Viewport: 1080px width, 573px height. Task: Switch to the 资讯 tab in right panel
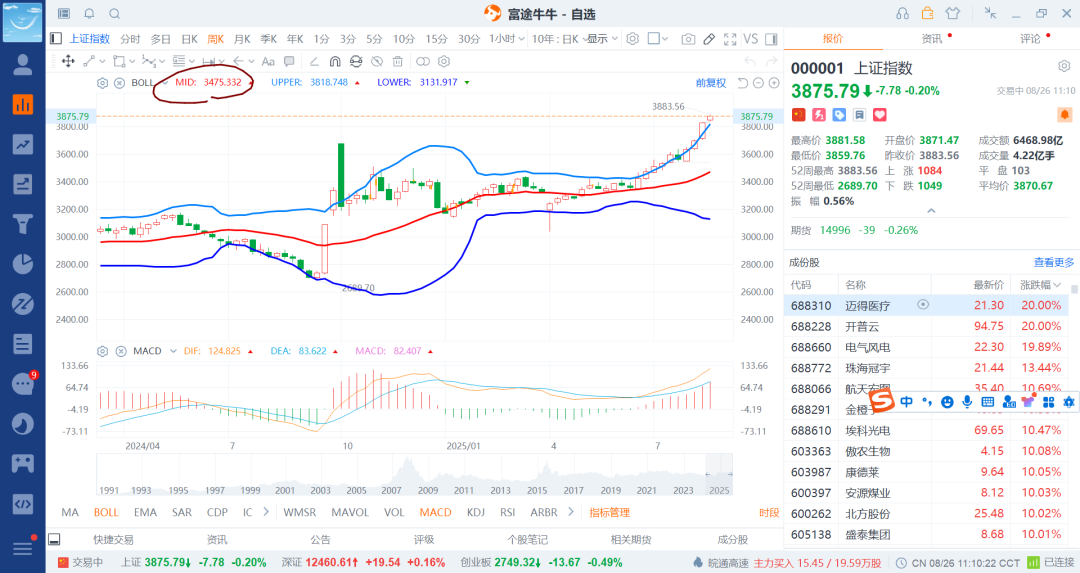[931, 39]
